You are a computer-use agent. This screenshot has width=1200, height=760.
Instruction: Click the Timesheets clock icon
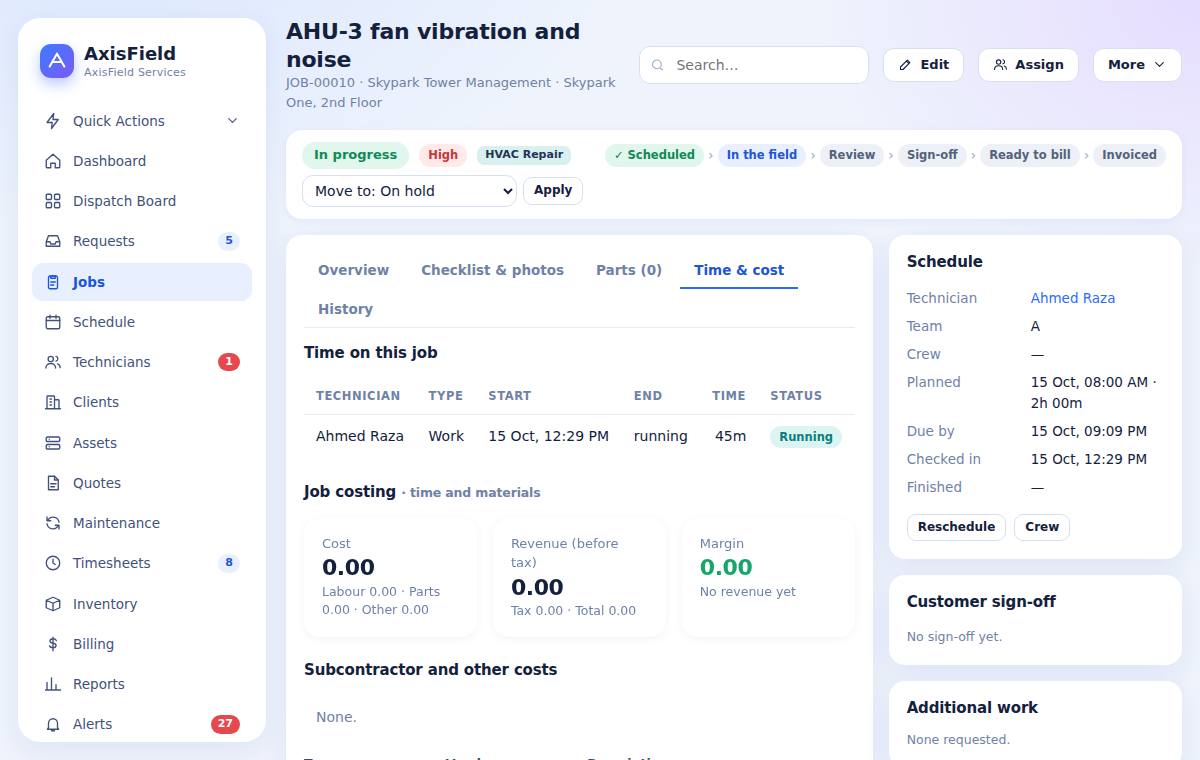(x=53, y=563)
